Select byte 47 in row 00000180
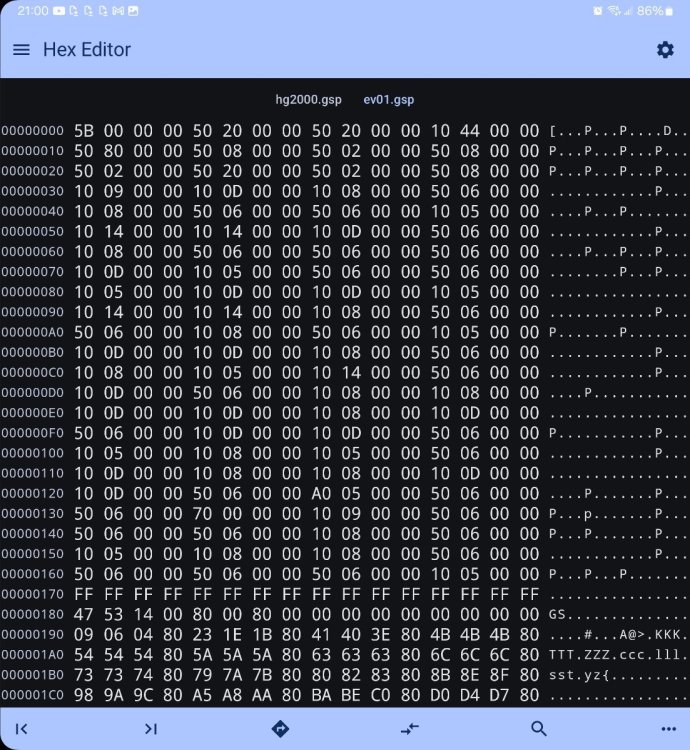This screenshot has height=750, width=690. click(x=84, y=614)
